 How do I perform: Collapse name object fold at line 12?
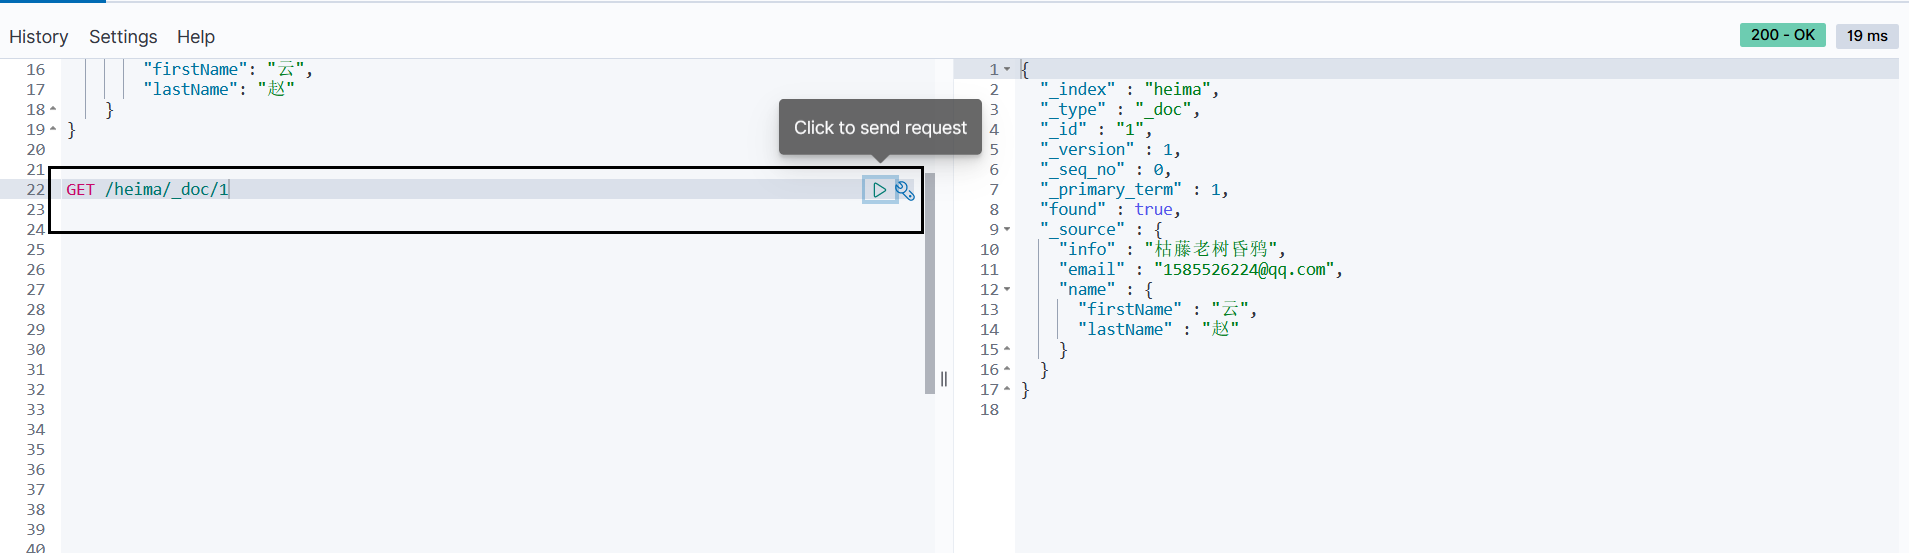1007,289
